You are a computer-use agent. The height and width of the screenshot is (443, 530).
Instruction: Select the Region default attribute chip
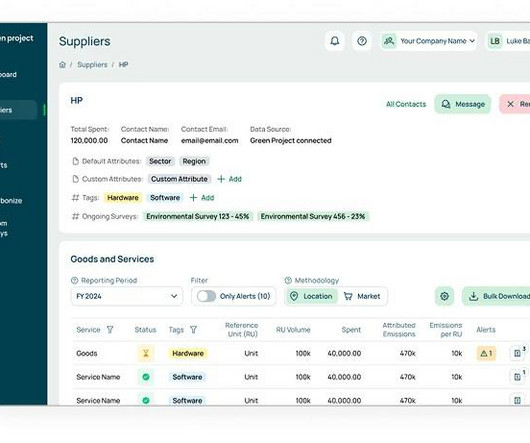(x=194, y=161)
